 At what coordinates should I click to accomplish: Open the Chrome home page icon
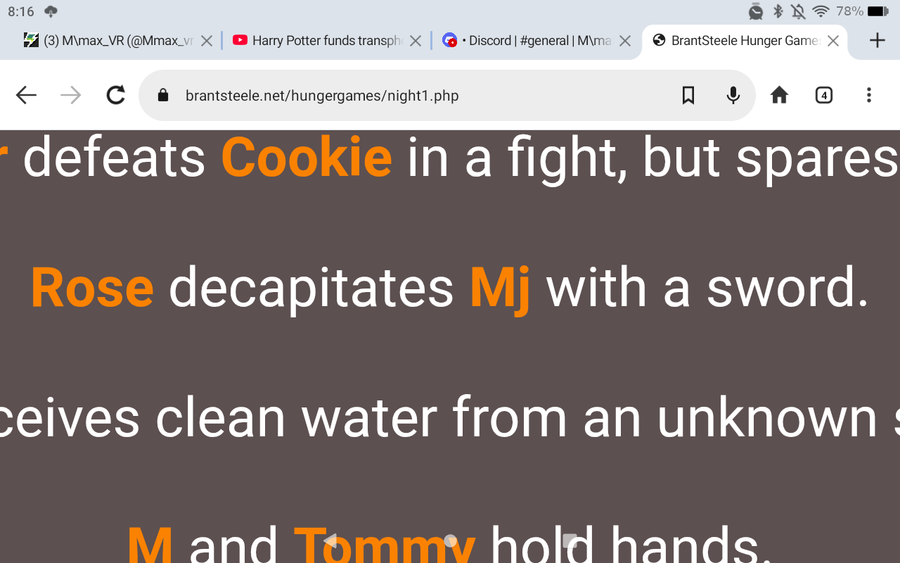(x=779, y=95)
